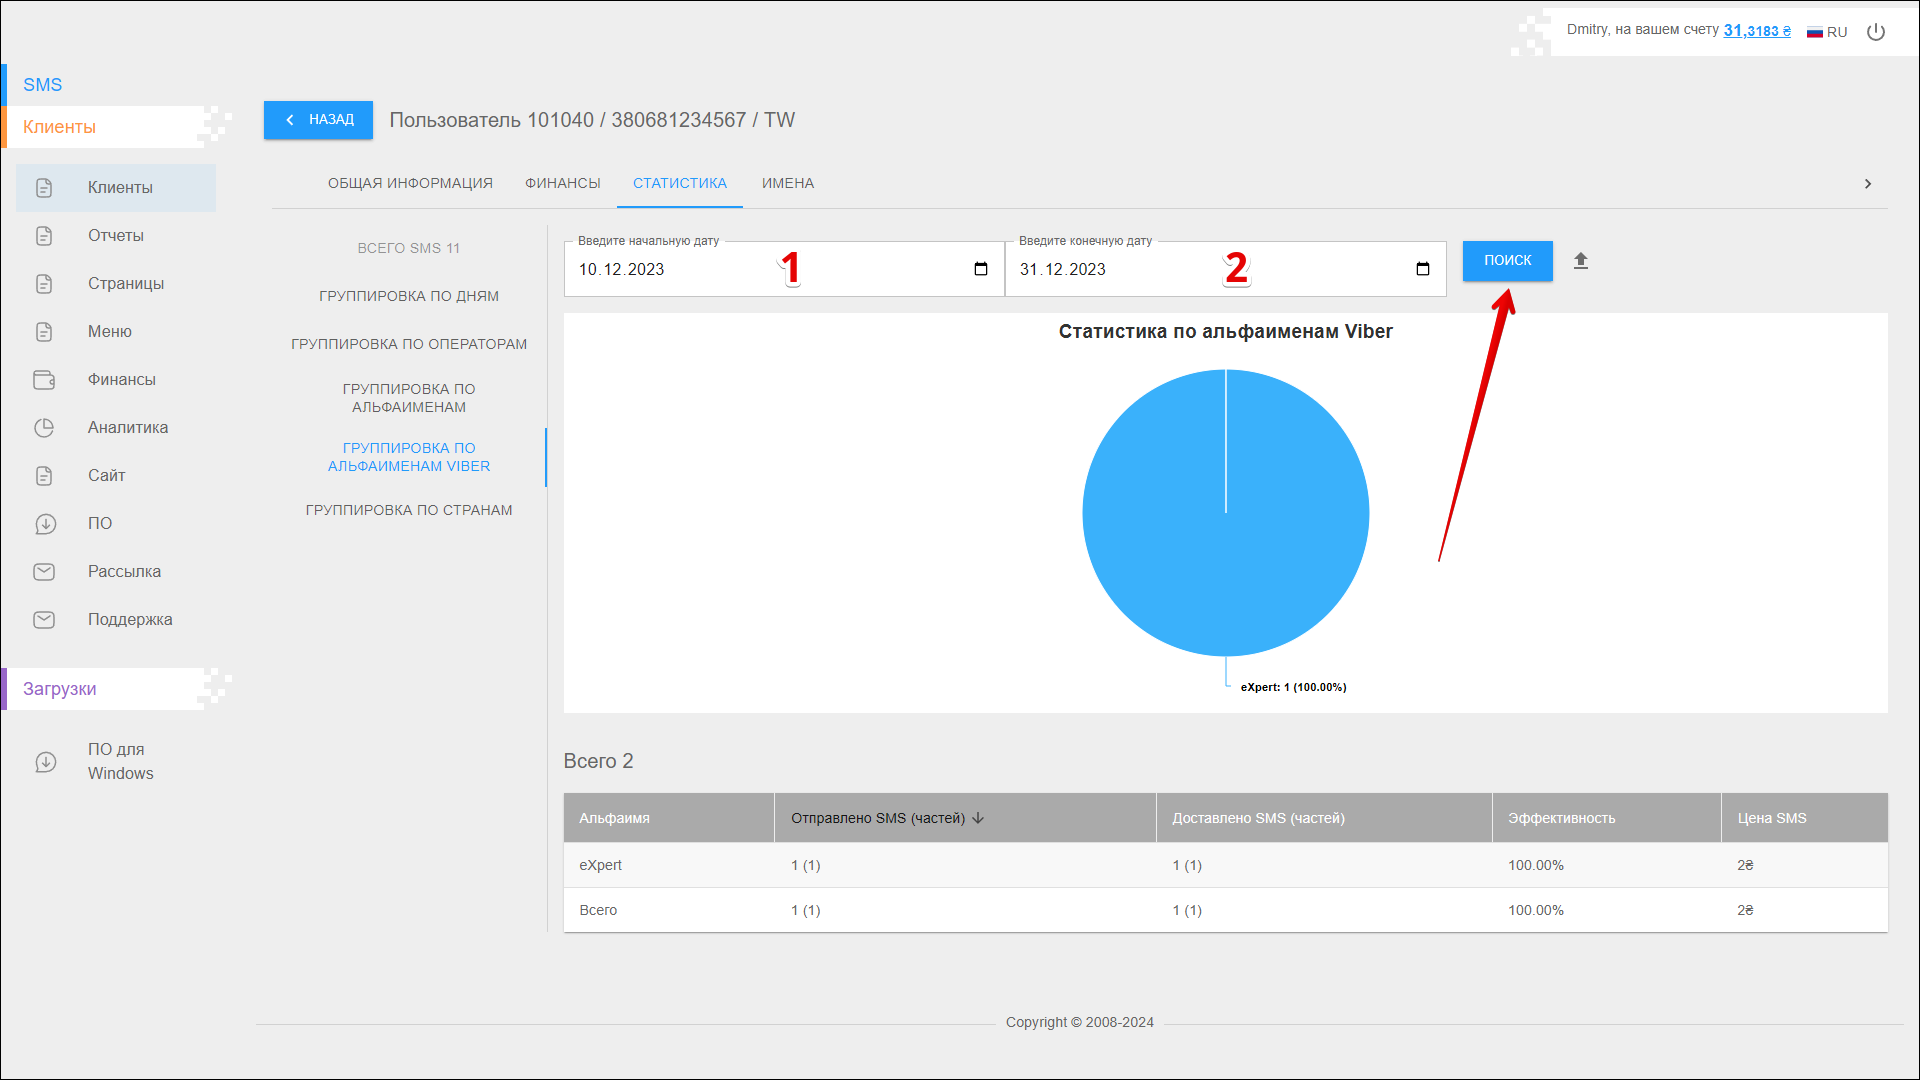Sort by Отправлено SMS column arrow

coord(978,818)
